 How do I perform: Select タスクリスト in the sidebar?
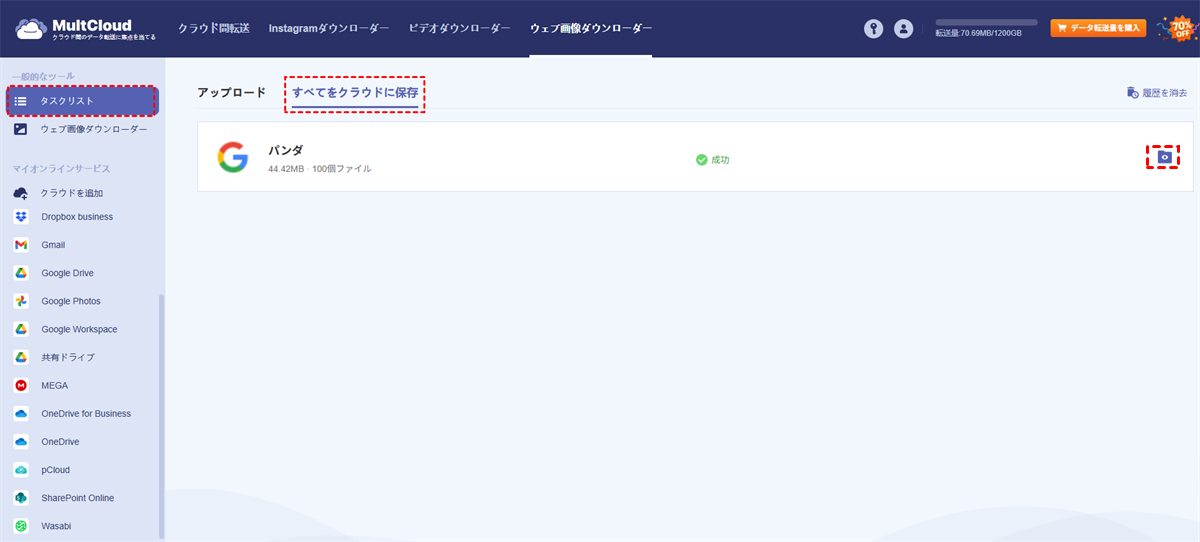pos(82,101)
